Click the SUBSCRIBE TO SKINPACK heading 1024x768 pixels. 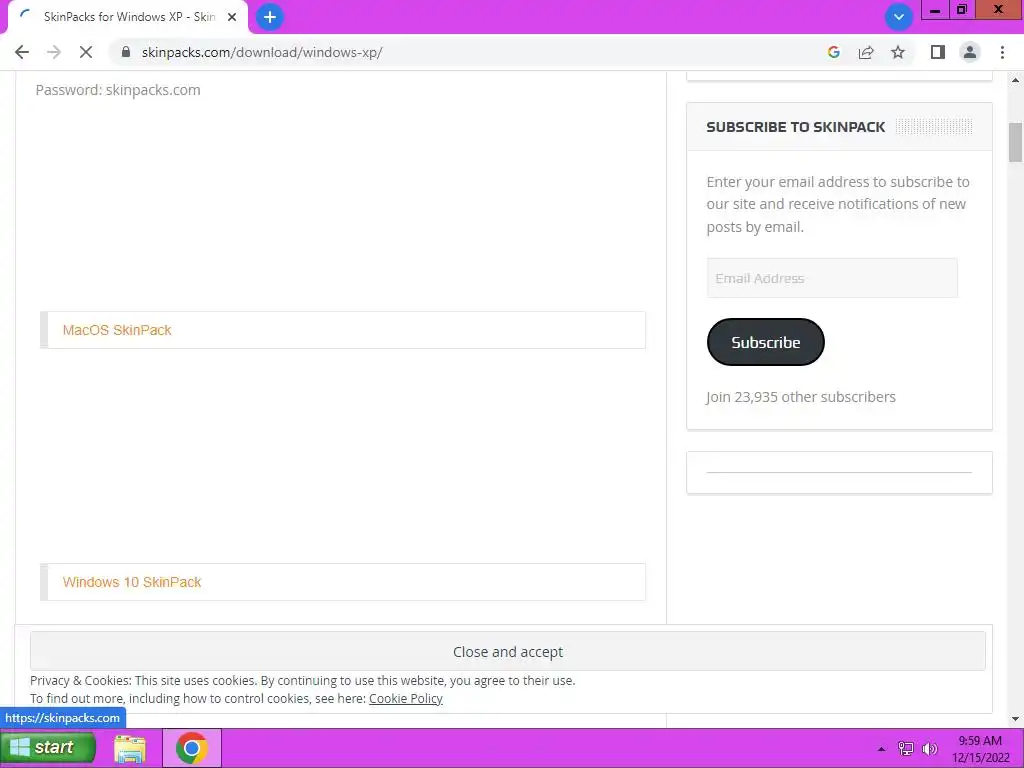coord(795,127)
